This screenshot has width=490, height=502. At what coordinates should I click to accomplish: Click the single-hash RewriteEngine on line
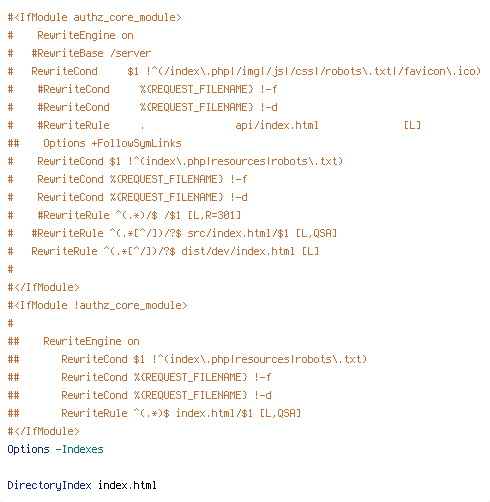[x=71, y=35]
